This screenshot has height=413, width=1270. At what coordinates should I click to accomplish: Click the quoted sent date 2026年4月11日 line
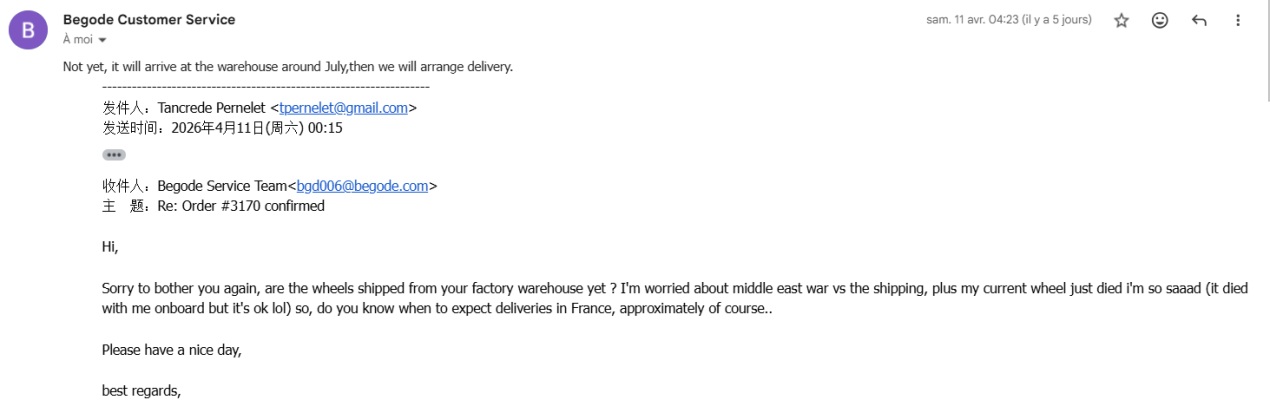pos(222,128)
